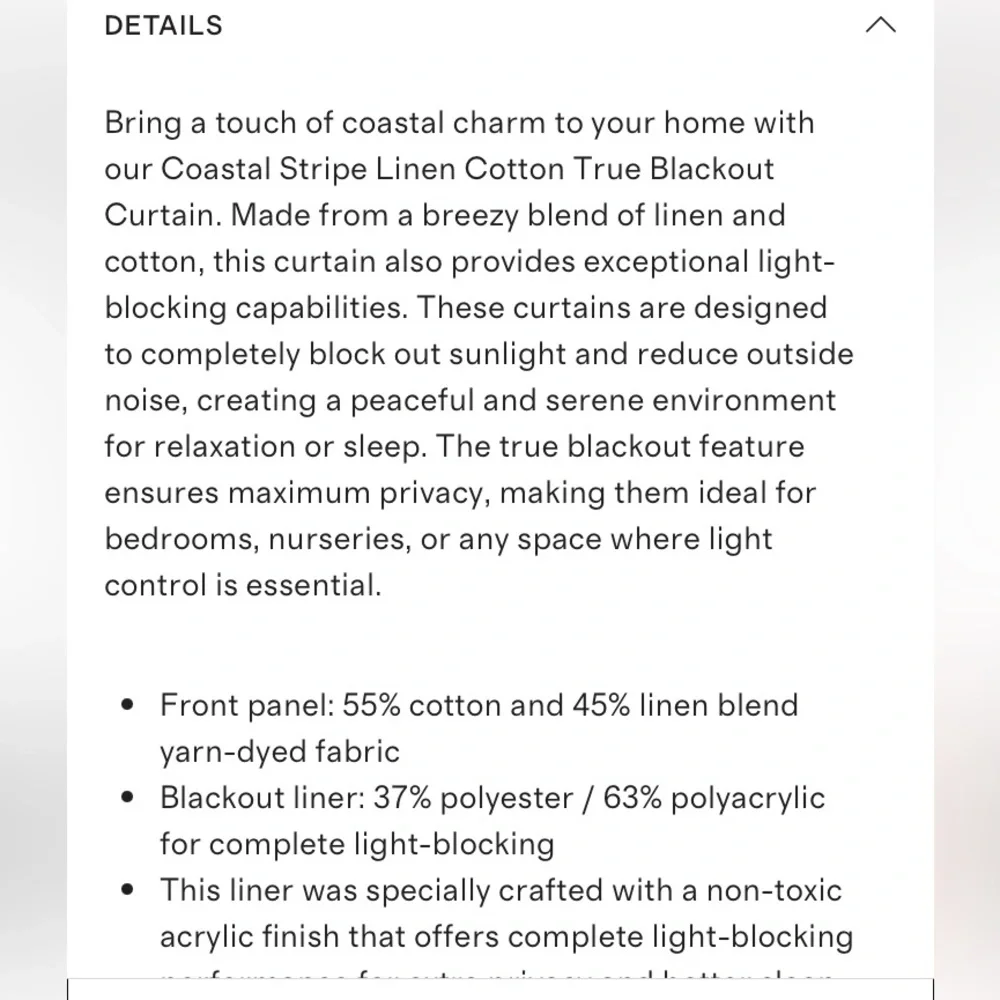The image size is (1000, 1000).
Task: Click the Blackout liner composition bullet text
Action: 492,820
